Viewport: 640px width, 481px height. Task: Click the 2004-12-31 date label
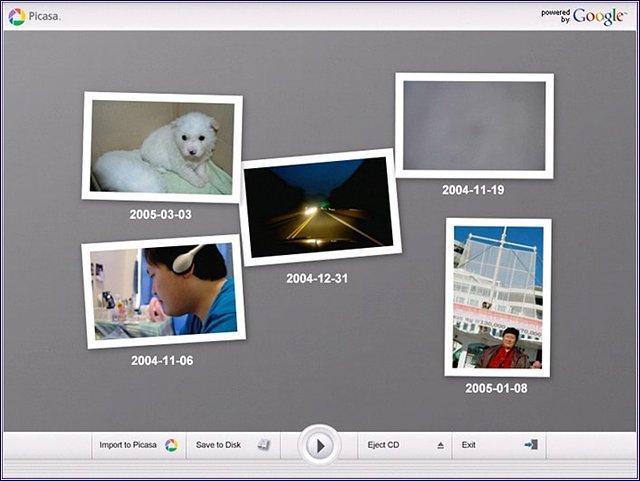tap(316, 279)
